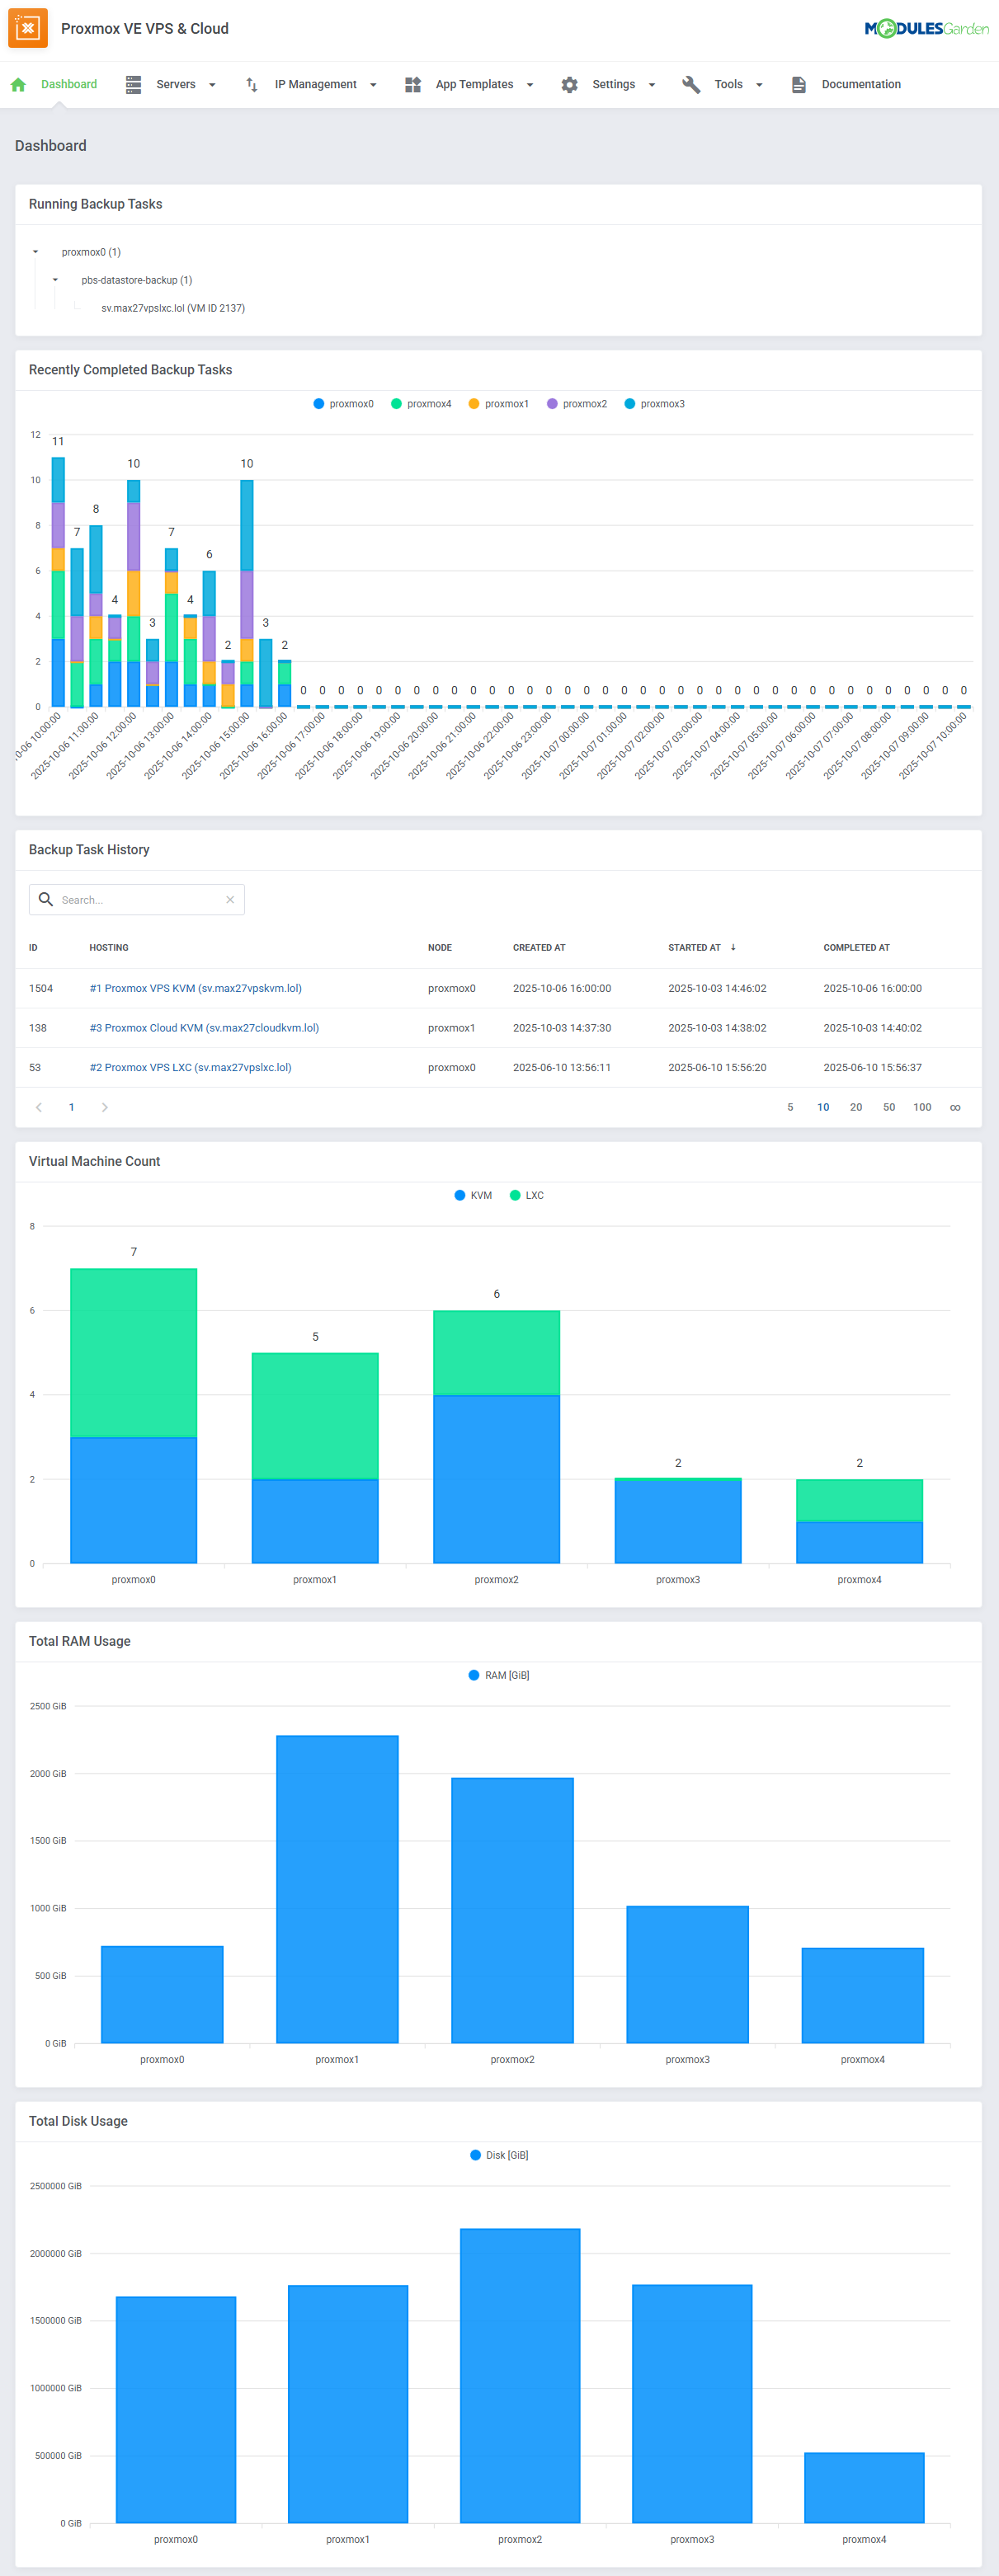The width and height of the screenshot is (999, 2576).
Task: Open the Tools menu
Action: [x=728, y=85]
